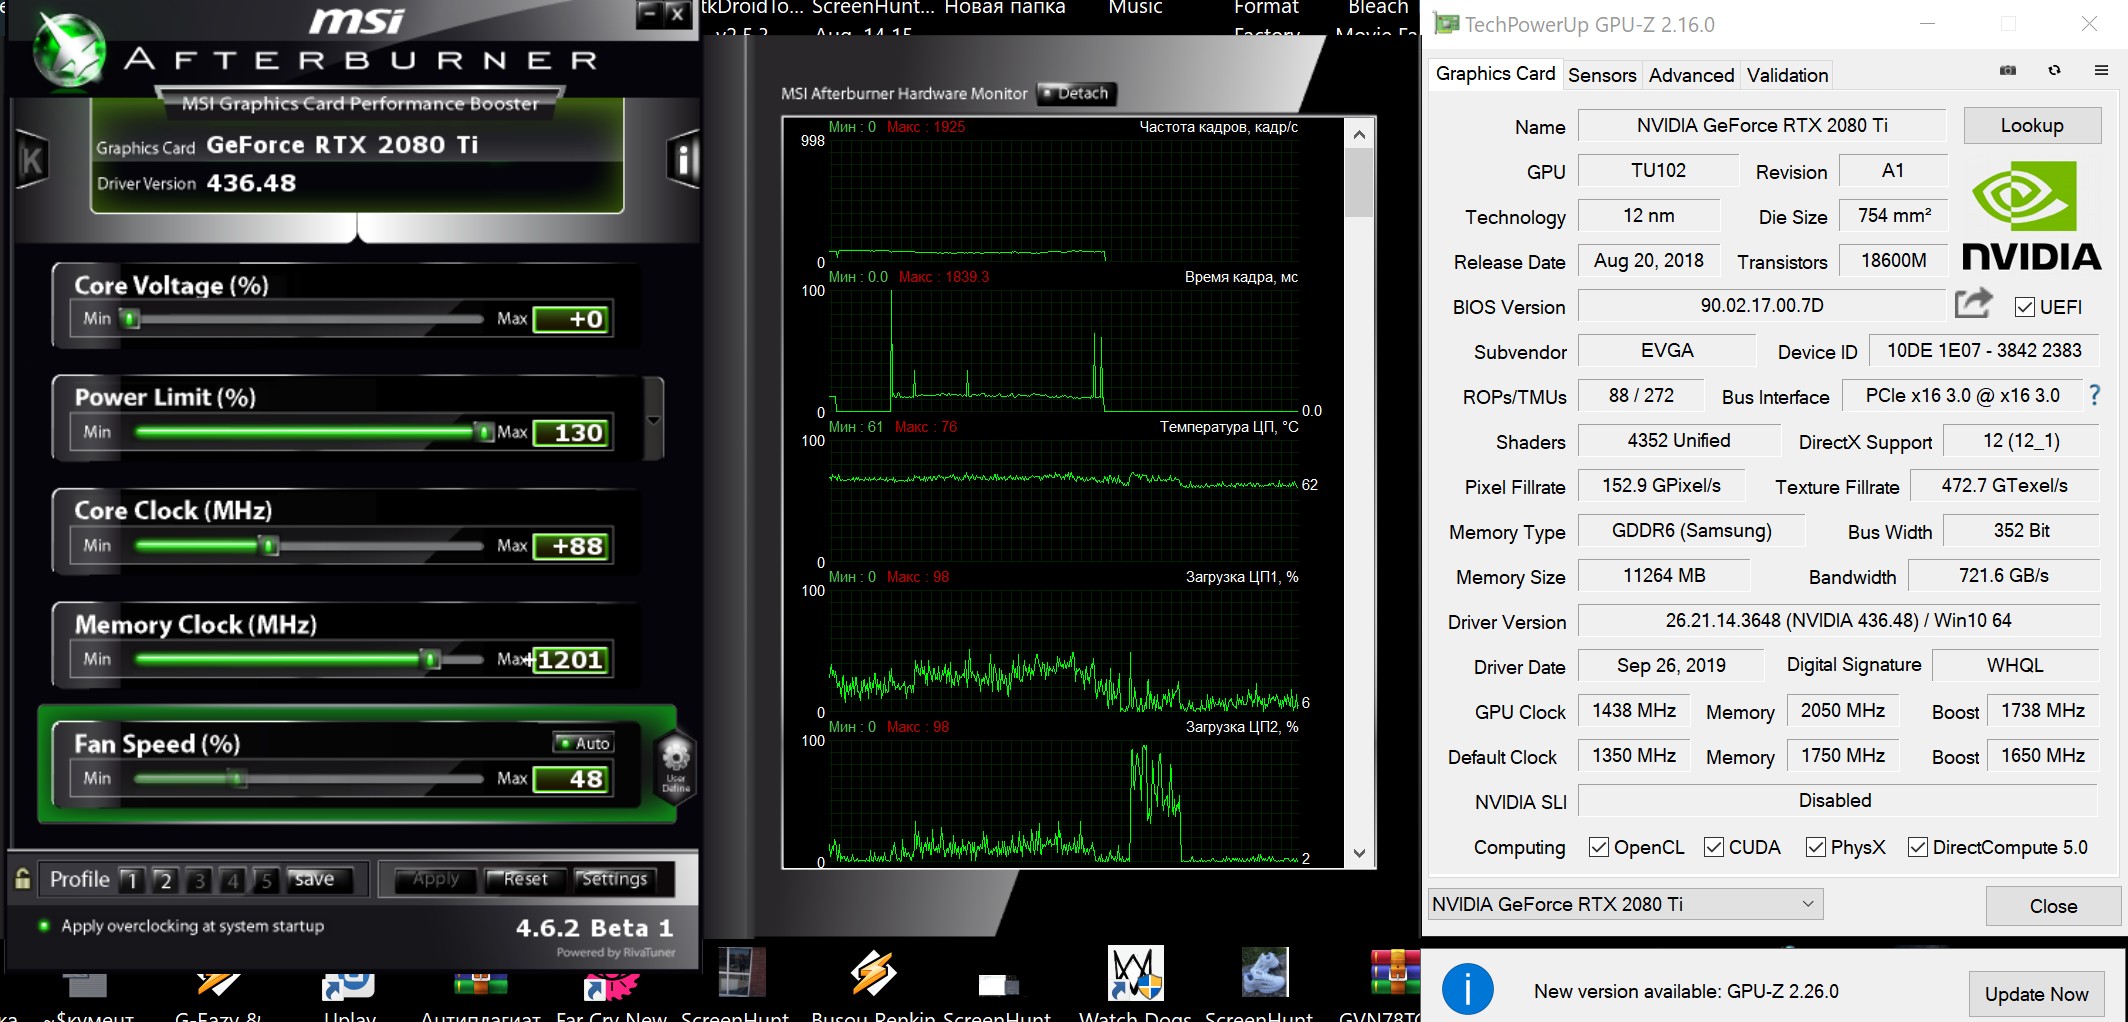2128x1022 pixels.
Task: Expand the Power Limit arrow
Action: pos(654,420)
